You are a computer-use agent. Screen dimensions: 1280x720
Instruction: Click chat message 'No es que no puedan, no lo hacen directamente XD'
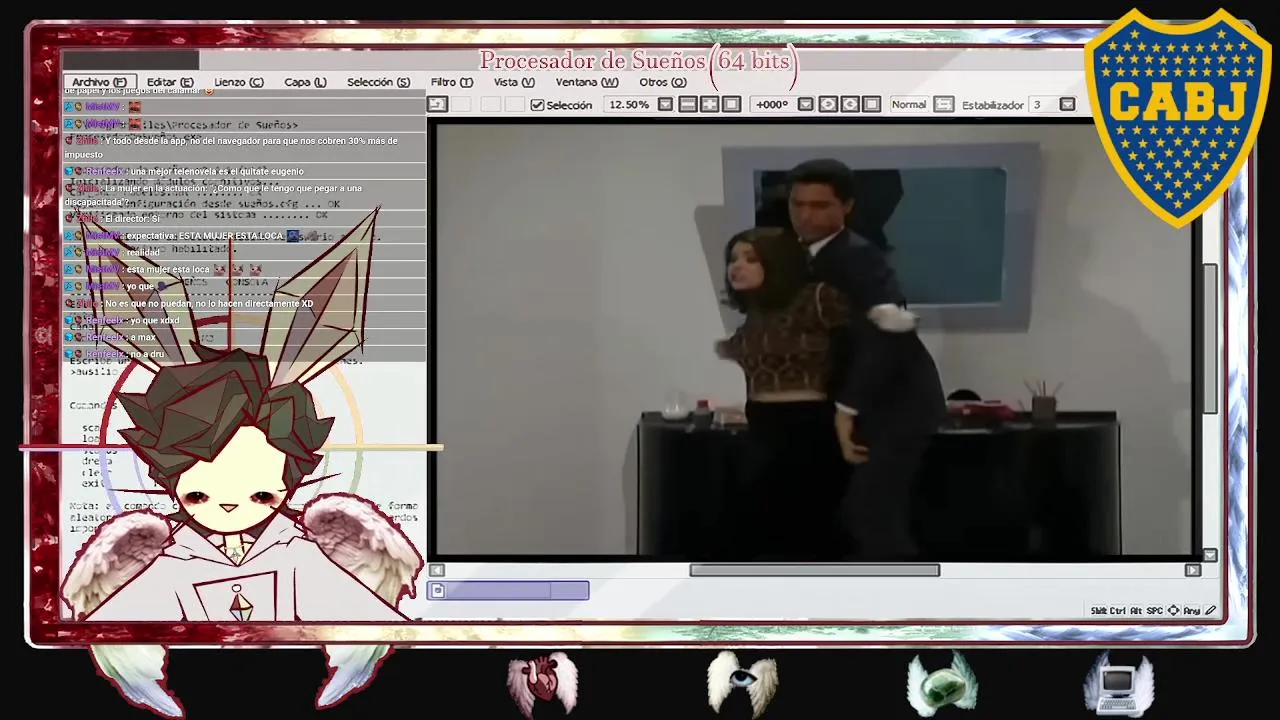point(209,303)
